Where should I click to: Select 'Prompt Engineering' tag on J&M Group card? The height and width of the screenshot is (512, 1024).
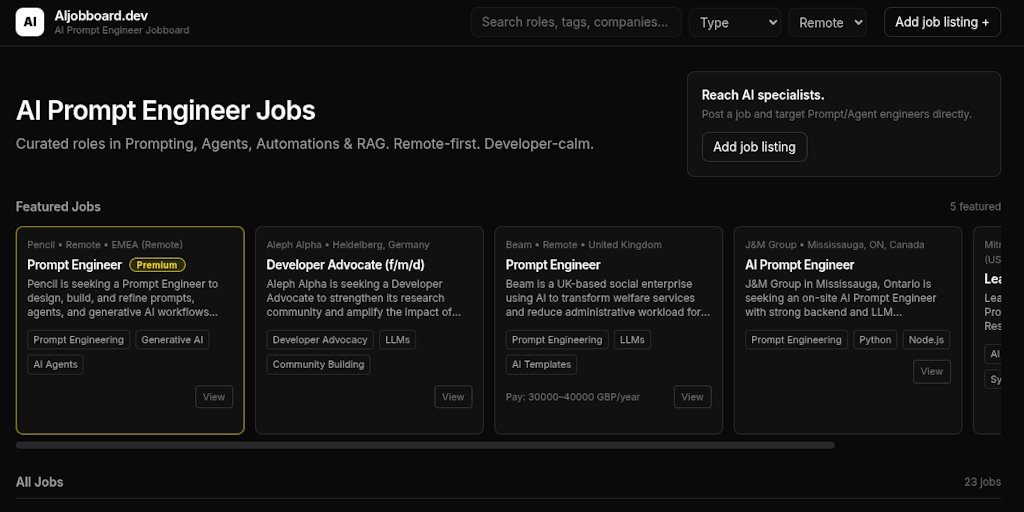[796, 340]
